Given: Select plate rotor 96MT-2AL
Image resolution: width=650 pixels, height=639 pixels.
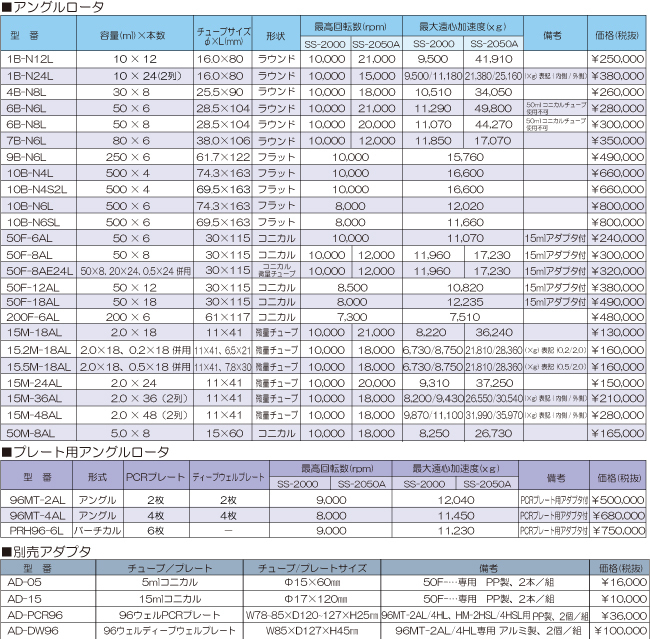Looking at the screenshot, I should coord(37,500).
